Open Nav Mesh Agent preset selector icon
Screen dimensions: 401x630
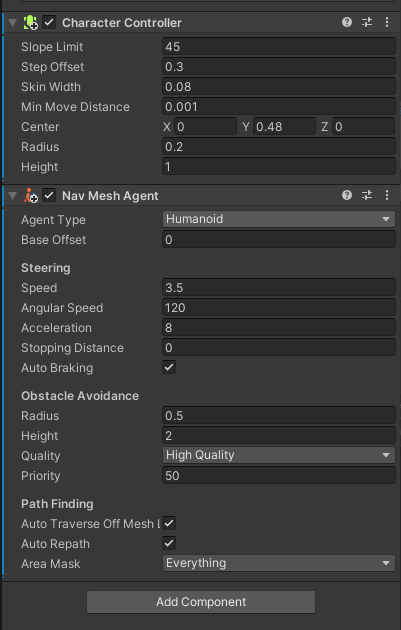click(367, 195)
